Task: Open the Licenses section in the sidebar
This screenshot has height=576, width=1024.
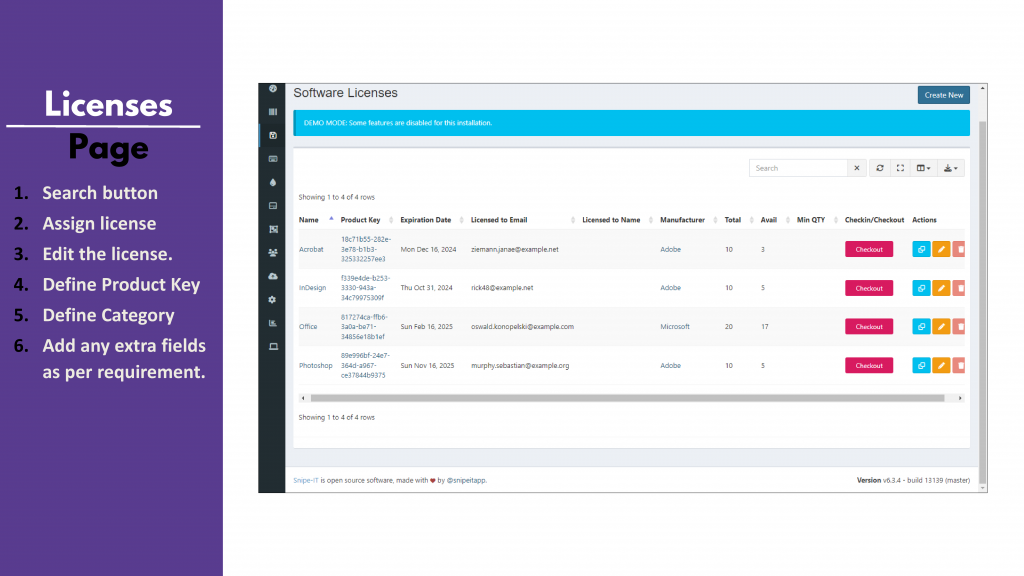Action: click(273, 135)
